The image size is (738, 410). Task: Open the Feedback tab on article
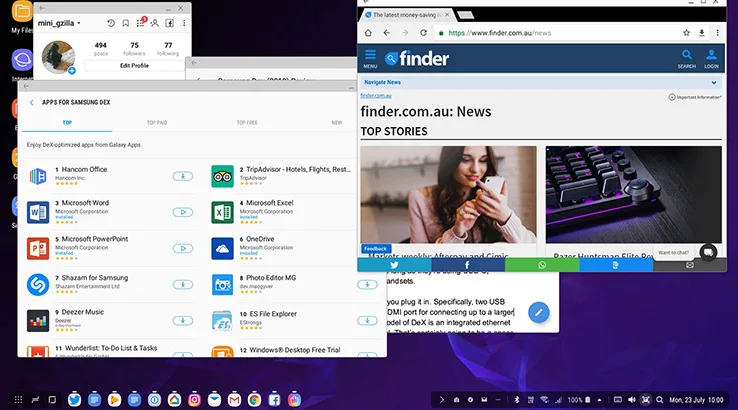[x=375, y=248]
